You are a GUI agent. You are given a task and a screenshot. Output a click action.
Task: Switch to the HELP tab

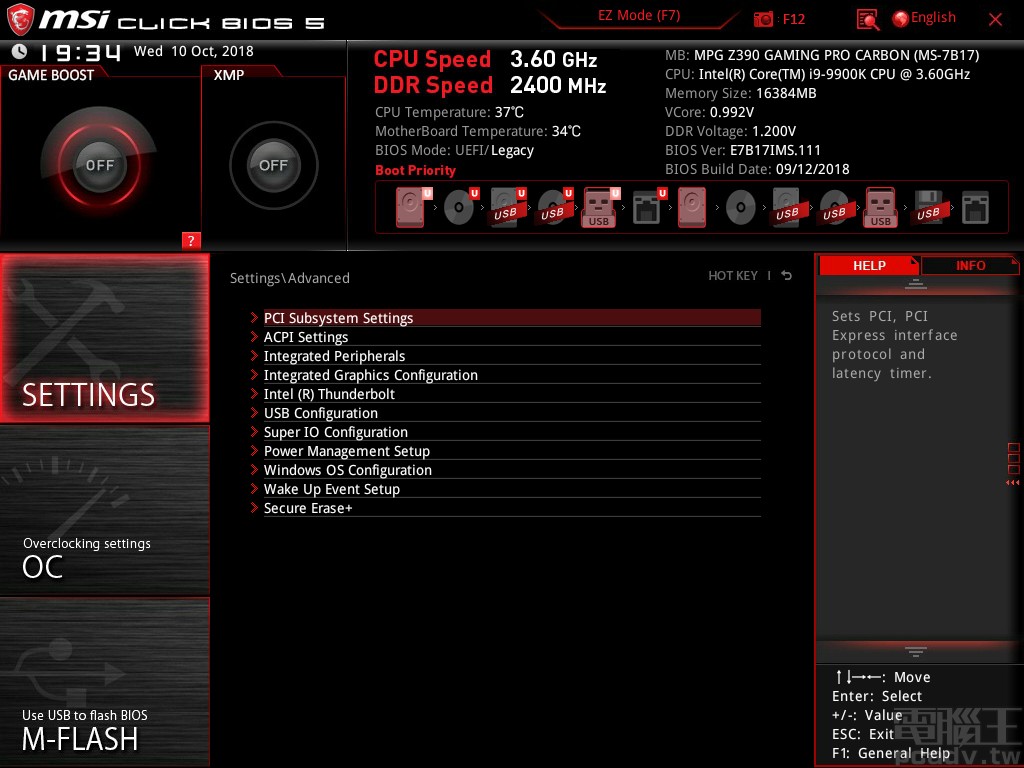pos(869,265)
